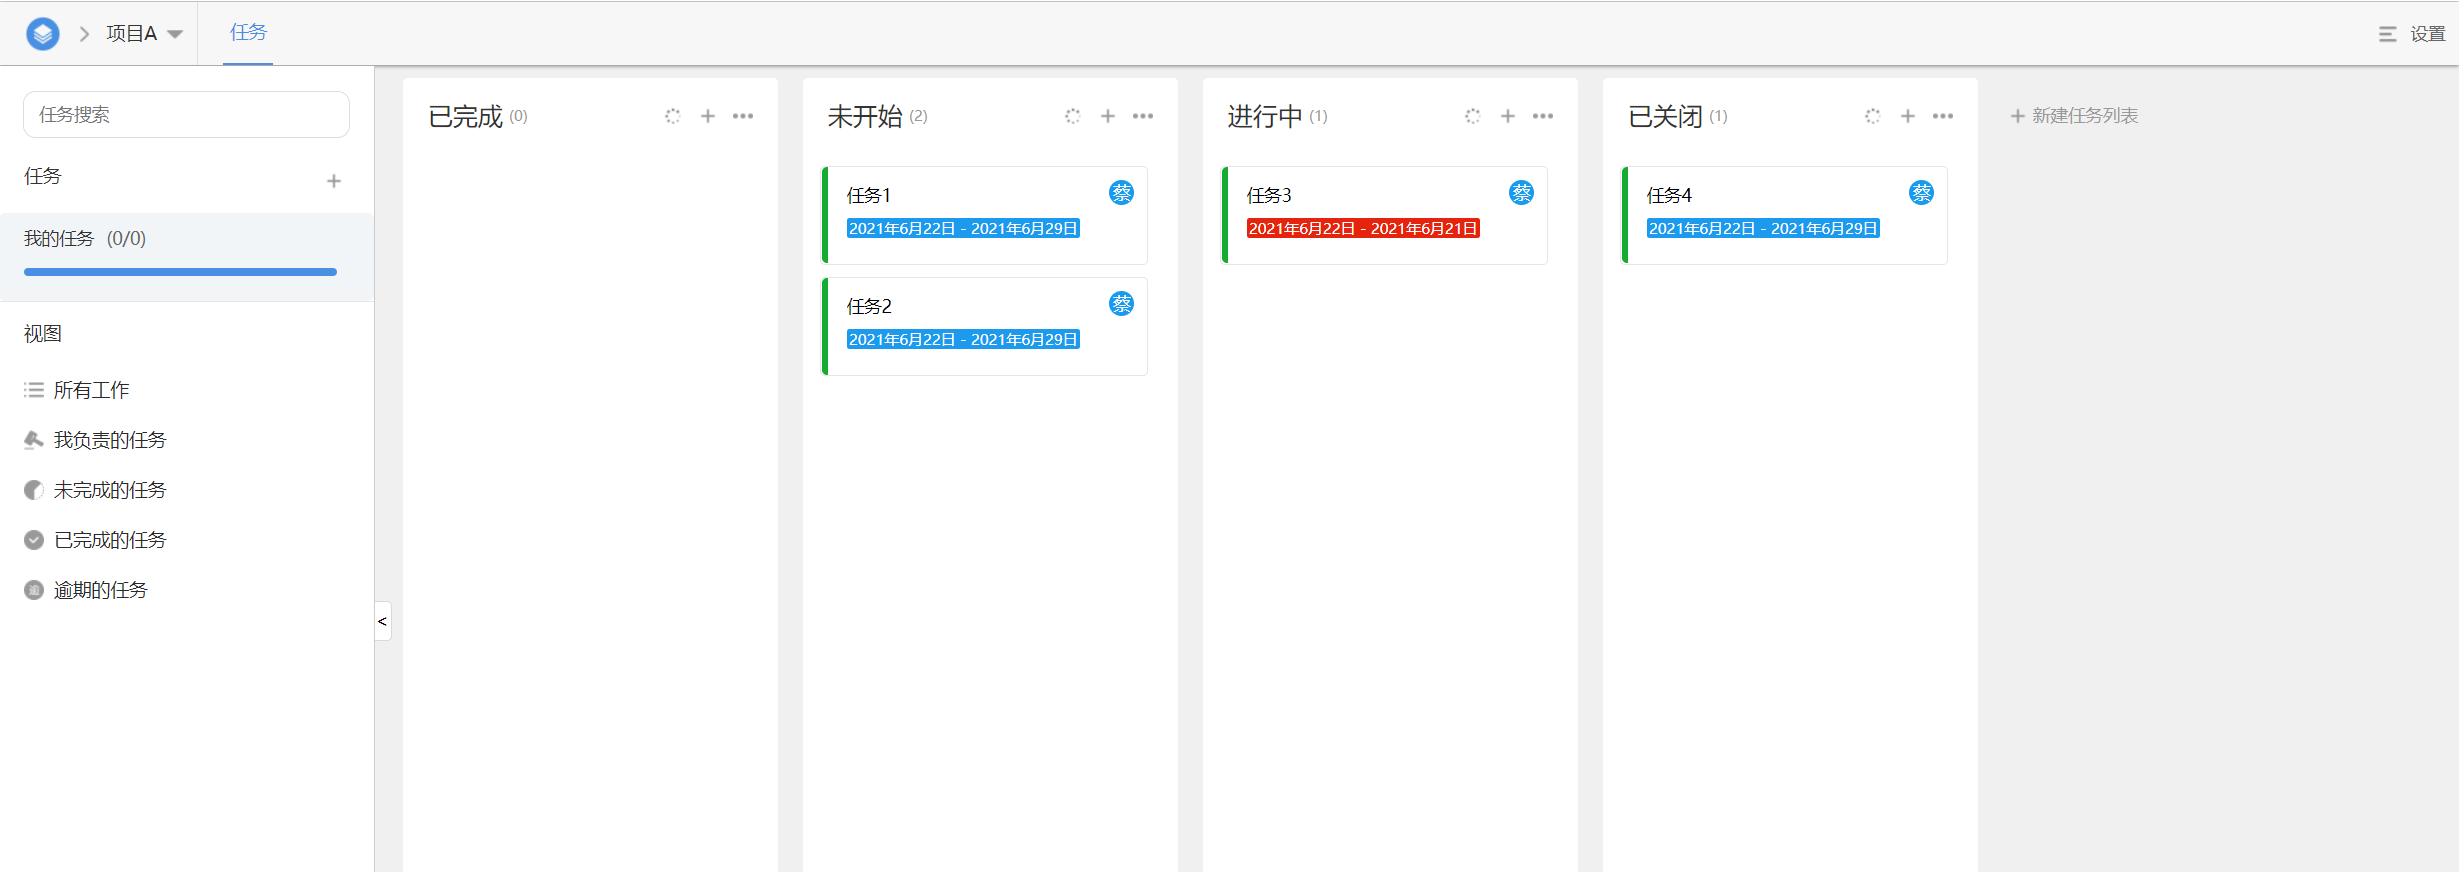Image resolution: width=2459 pixels, height=872 pixels.
Task: Click the plus icon beside 任务 in sidebar
Action: coord(334,181)
